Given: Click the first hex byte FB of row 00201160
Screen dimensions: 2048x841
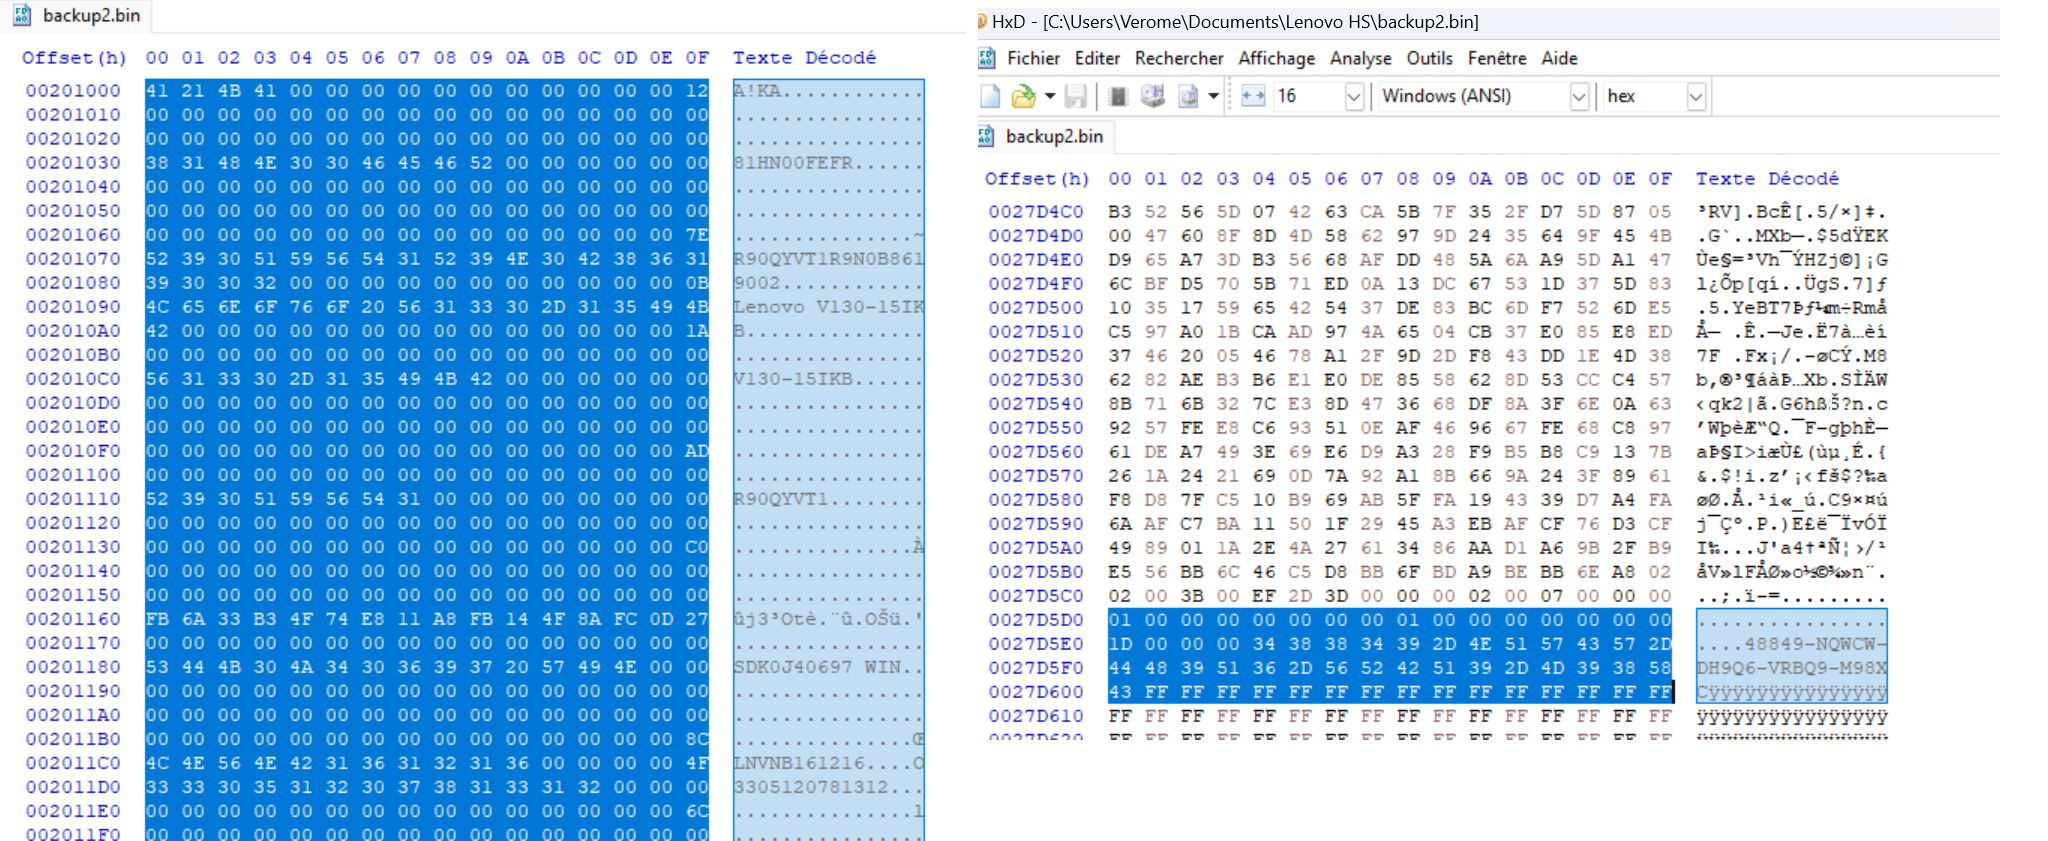Looking at the screenshot, I should (157, 619).
